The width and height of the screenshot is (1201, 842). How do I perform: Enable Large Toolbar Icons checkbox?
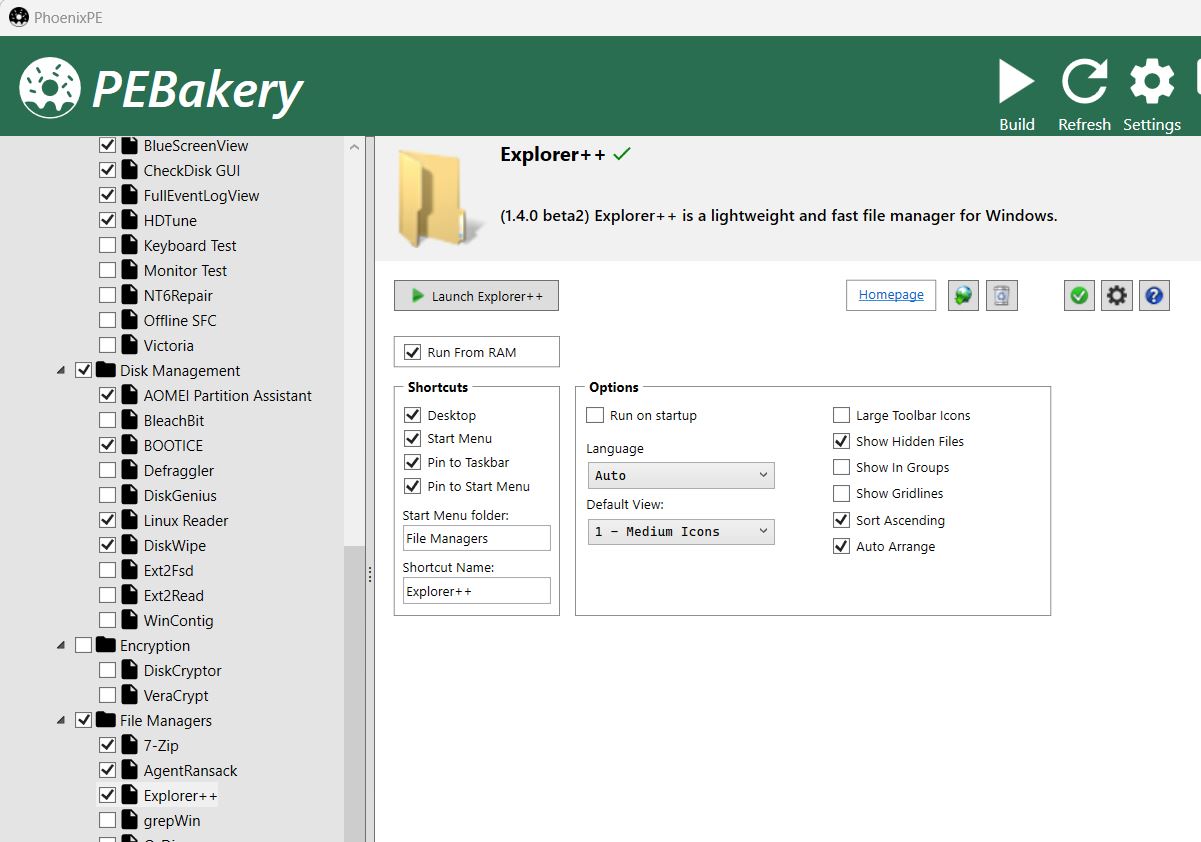tap(841, 415)
